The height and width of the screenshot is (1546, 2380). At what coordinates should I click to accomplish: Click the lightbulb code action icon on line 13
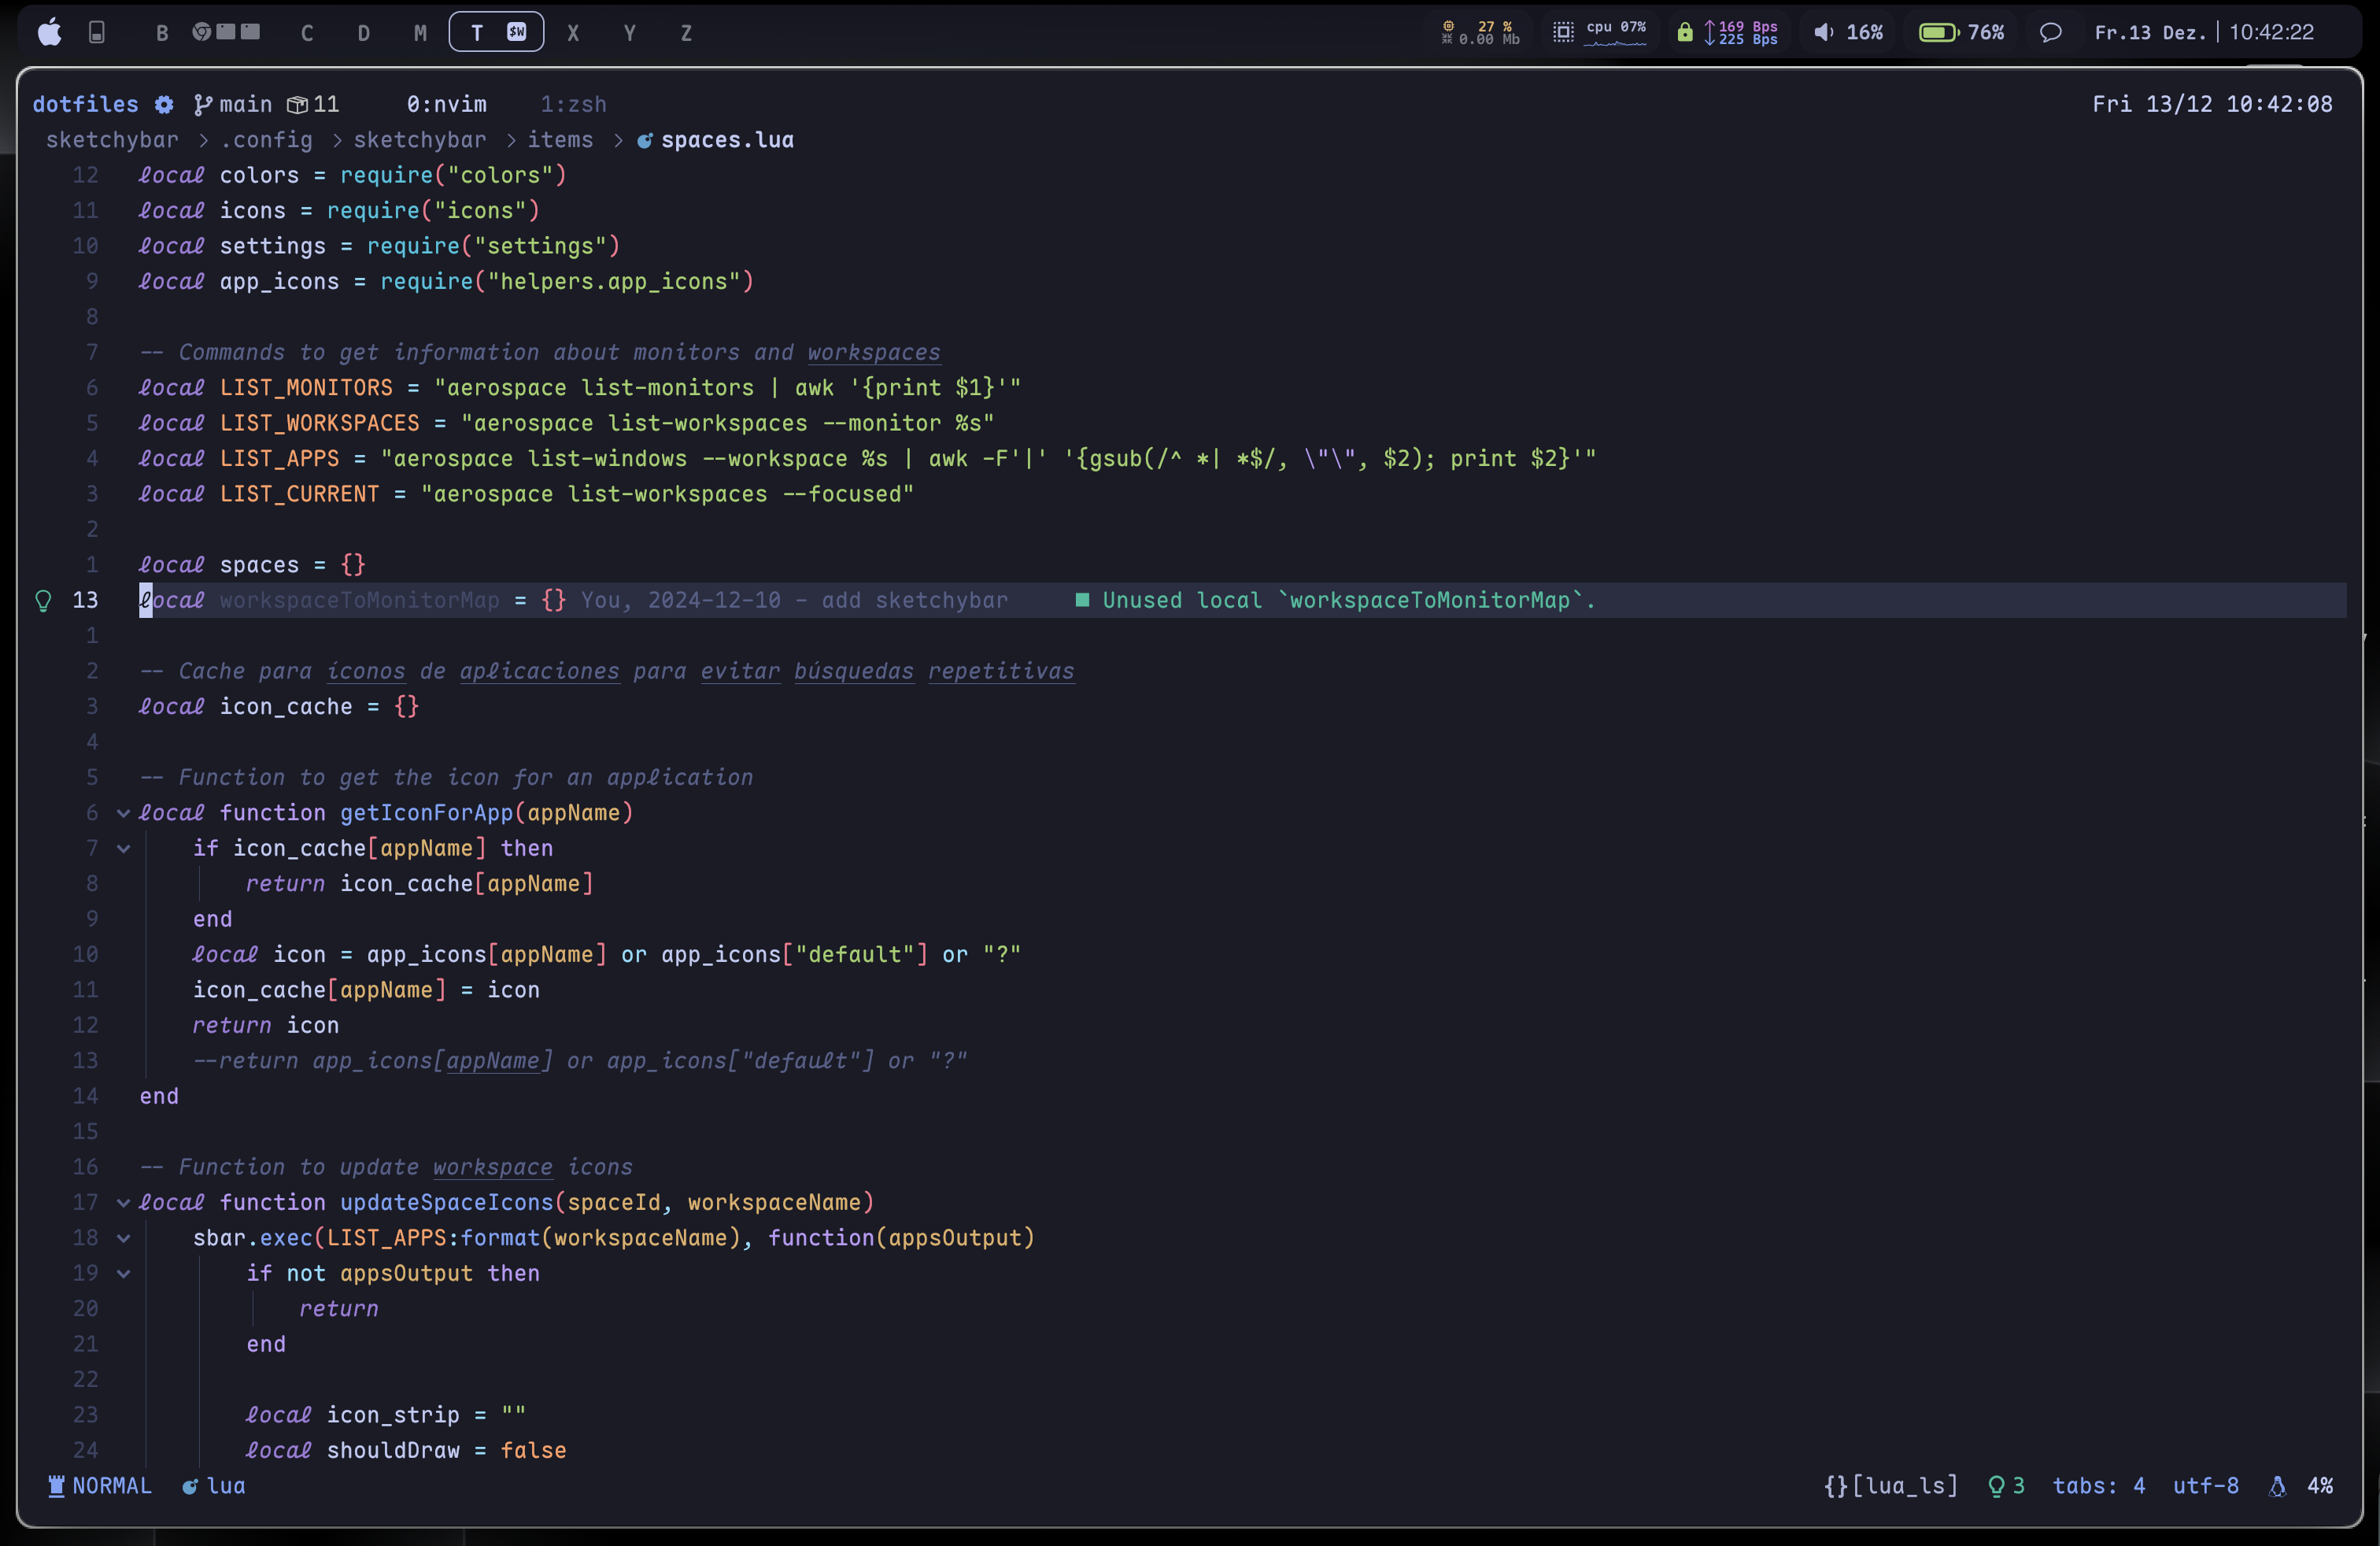click(x=43, y=600)
